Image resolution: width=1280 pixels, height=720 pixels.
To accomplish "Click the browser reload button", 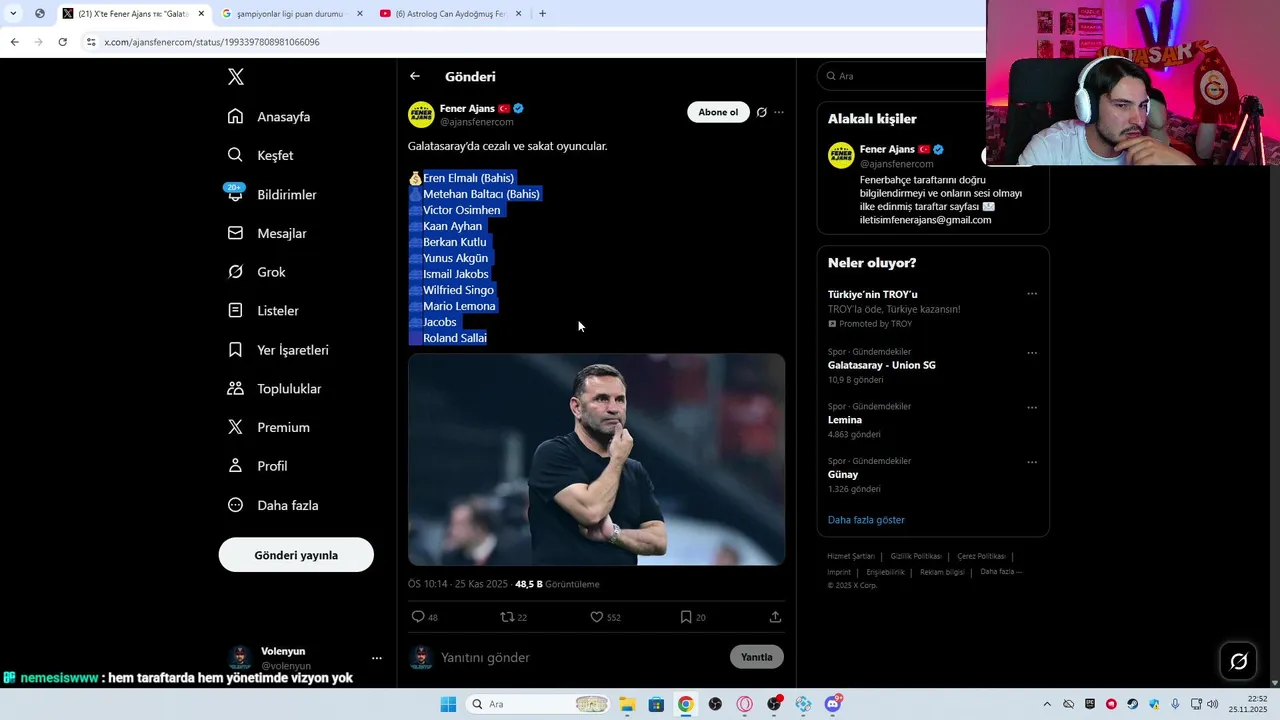I will pyautogui.click(x=62, y=42).
